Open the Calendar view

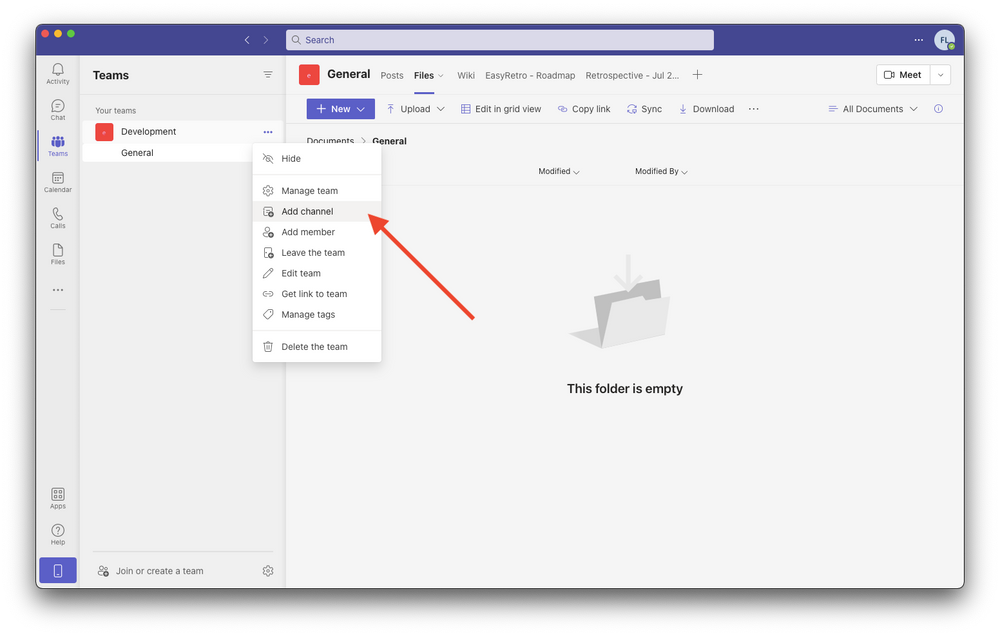pos(57,182)
